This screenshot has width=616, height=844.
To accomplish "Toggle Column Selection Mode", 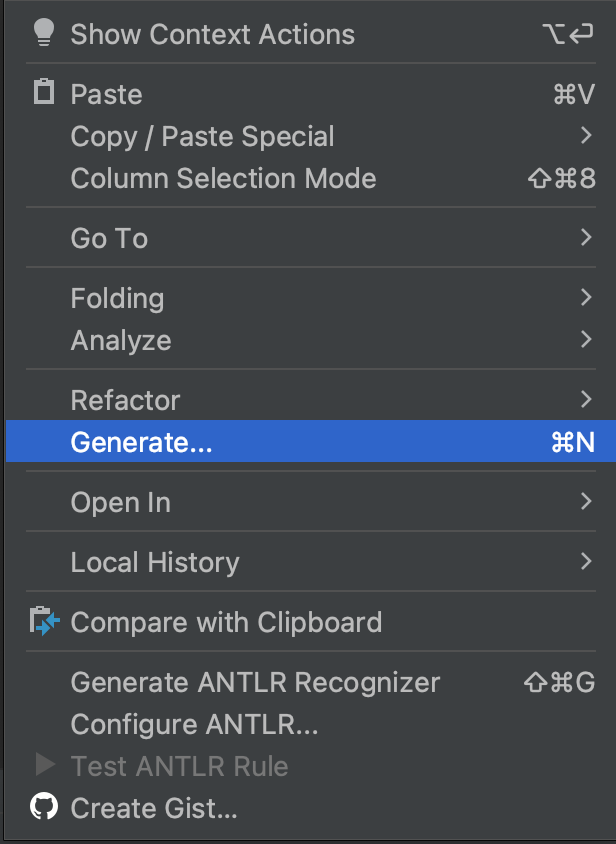I will pyautogui.click(x=223, y=179).
